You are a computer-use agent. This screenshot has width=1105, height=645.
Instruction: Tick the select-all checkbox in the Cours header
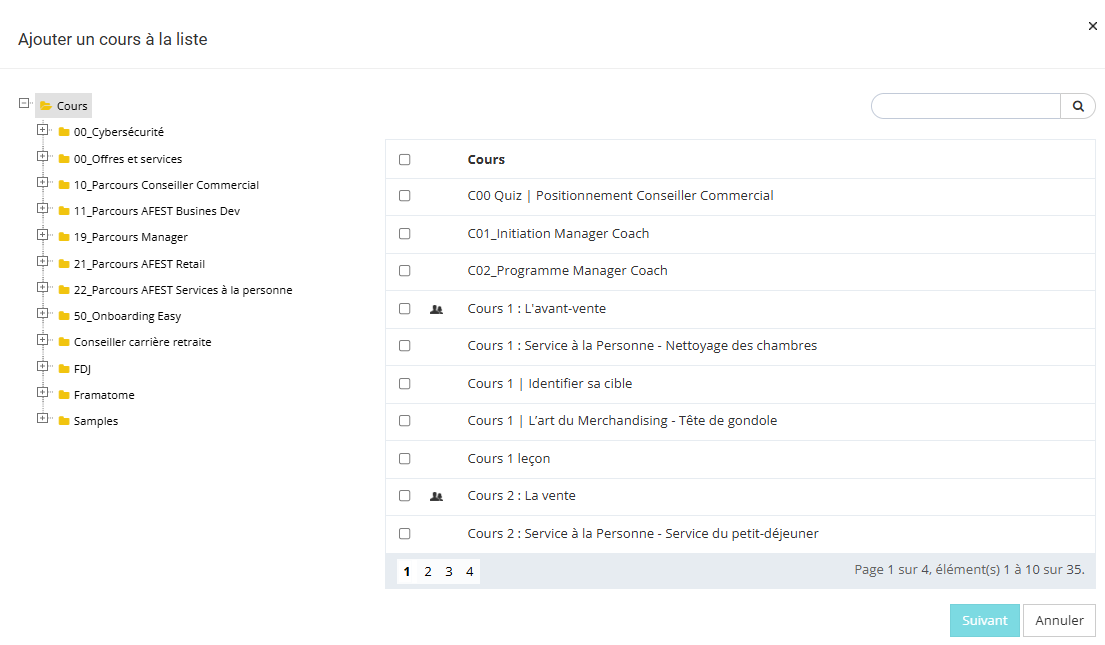coord(404,160)
